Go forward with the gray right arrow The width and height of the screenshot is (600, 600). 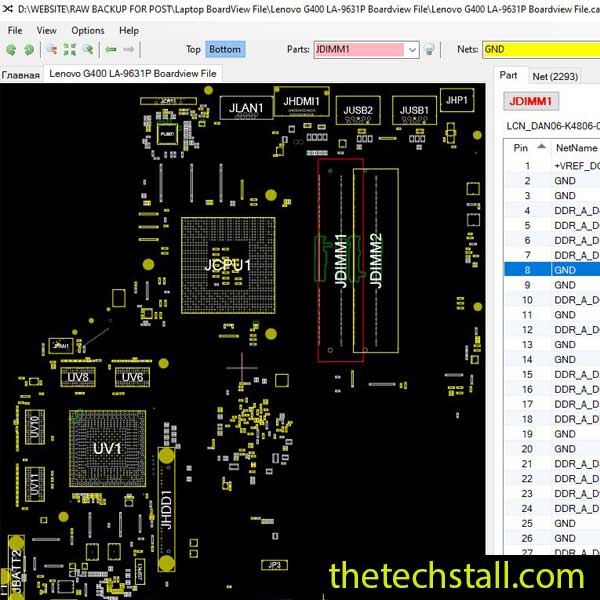(129, 49)
